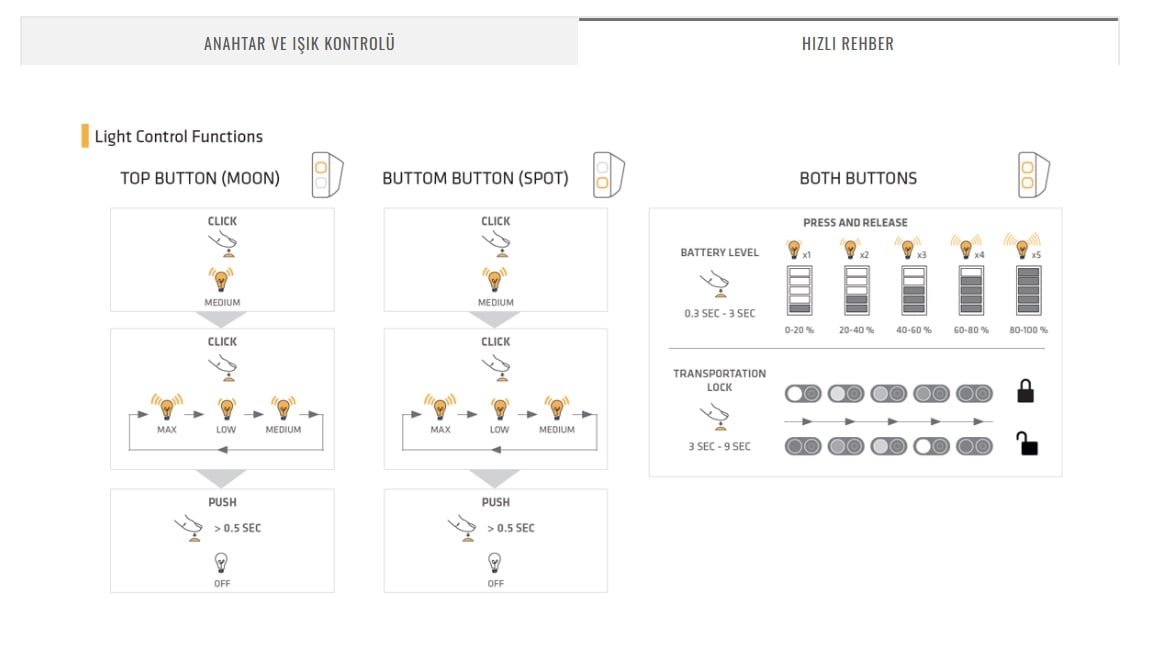Click the both buttons device icon
1153x649 pixels.
[1033, 175]
